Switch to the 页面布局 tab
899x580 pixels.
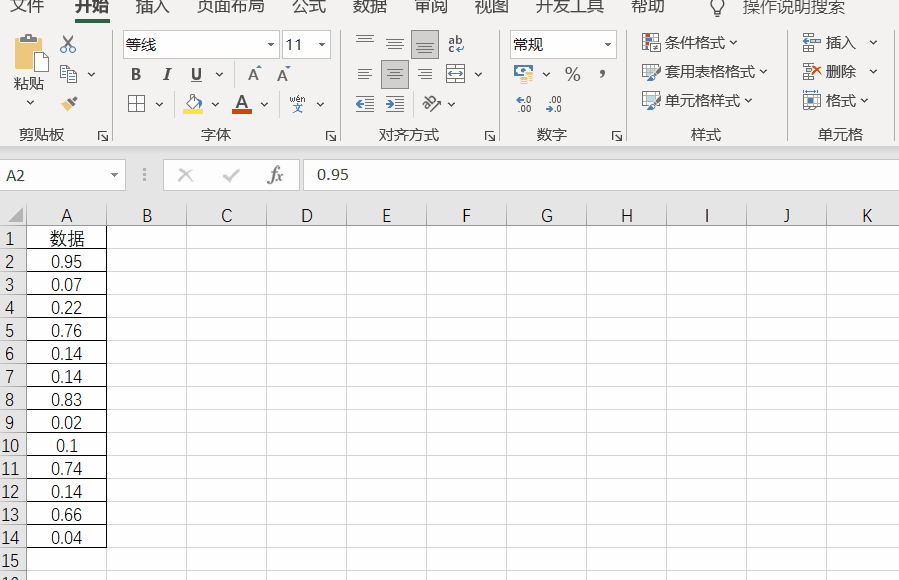(x=230, y=7)
